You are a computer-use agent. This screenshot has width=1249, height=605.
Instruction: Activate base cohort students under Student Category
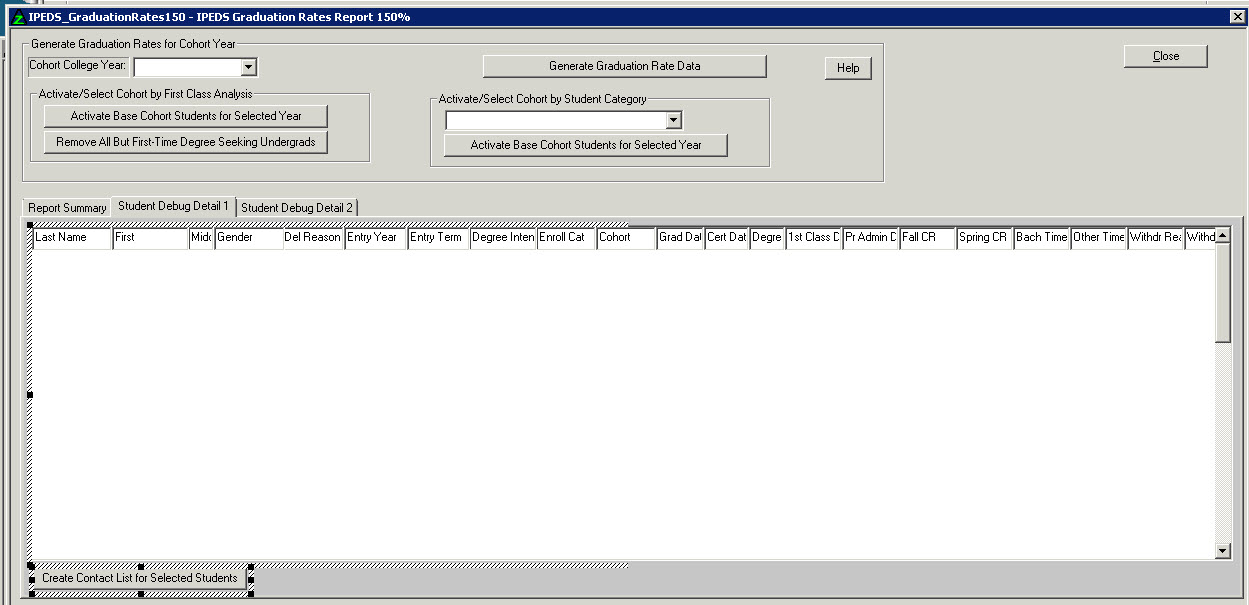pos(586,145)
